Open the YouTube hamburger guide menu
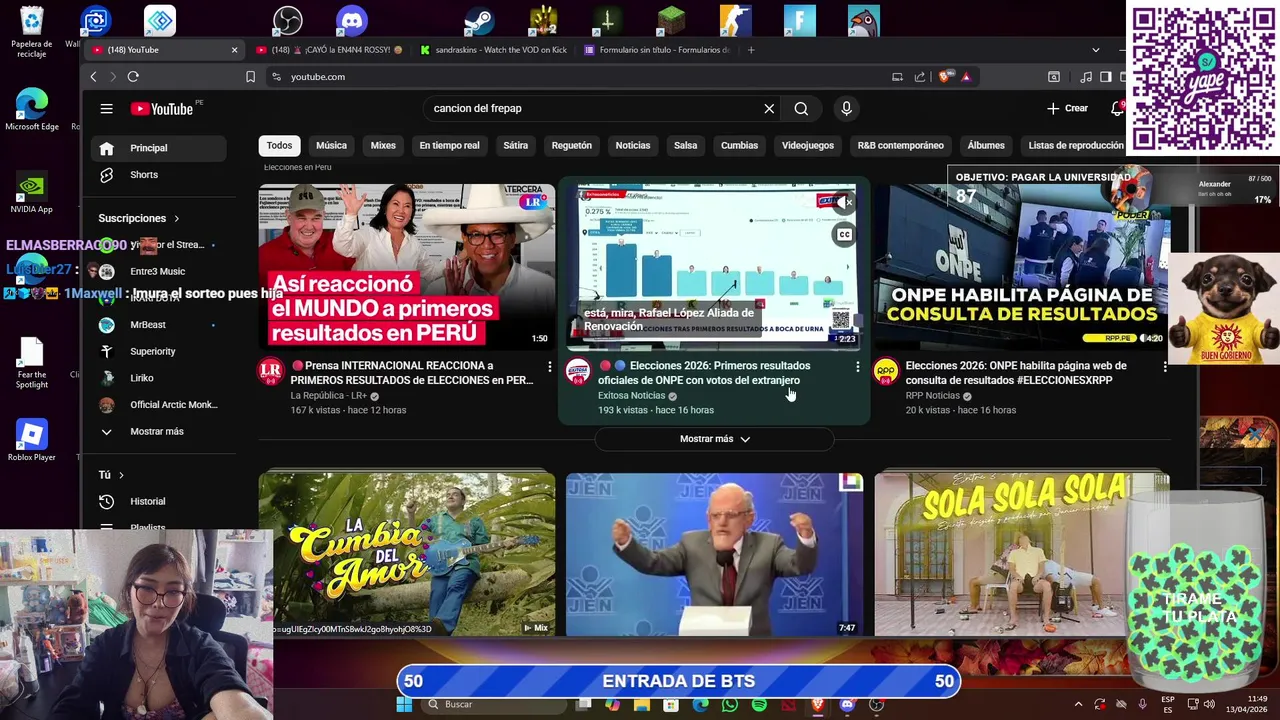This screenshot has height=720, width=1280. point(106,108)
